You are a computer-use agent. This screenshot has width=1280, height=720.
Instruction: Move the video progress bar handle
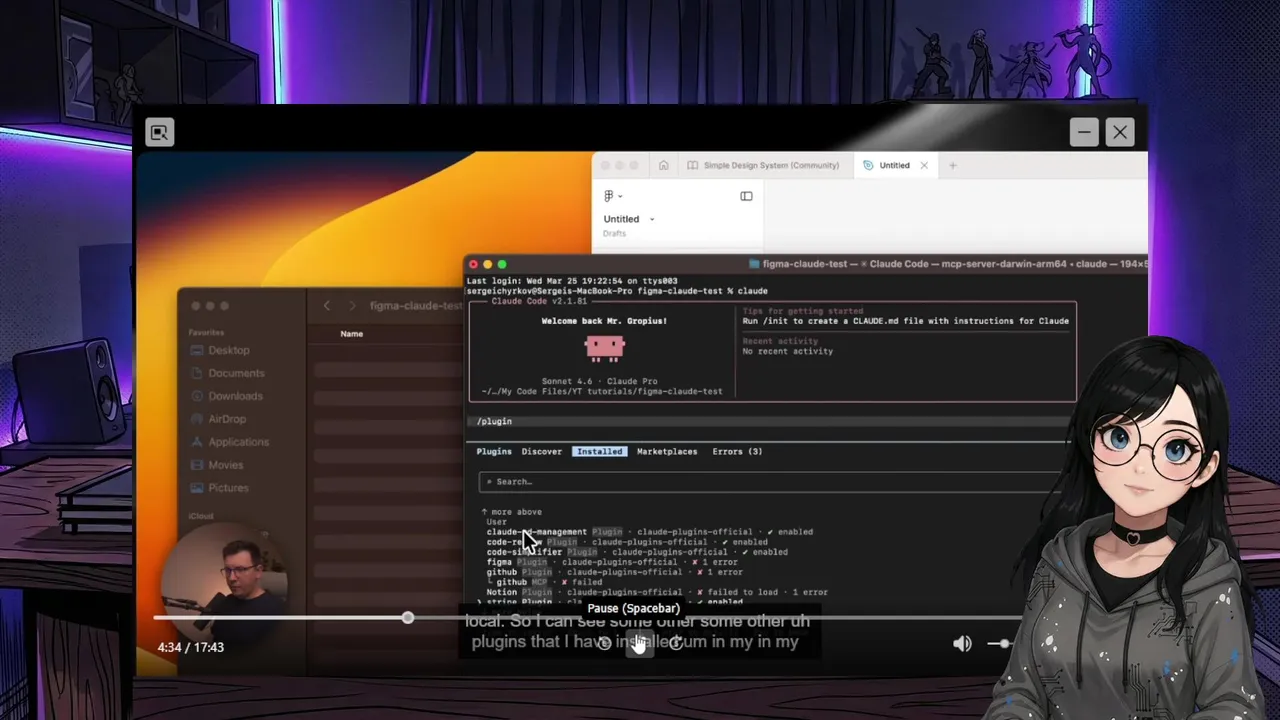tap(408, 618)
